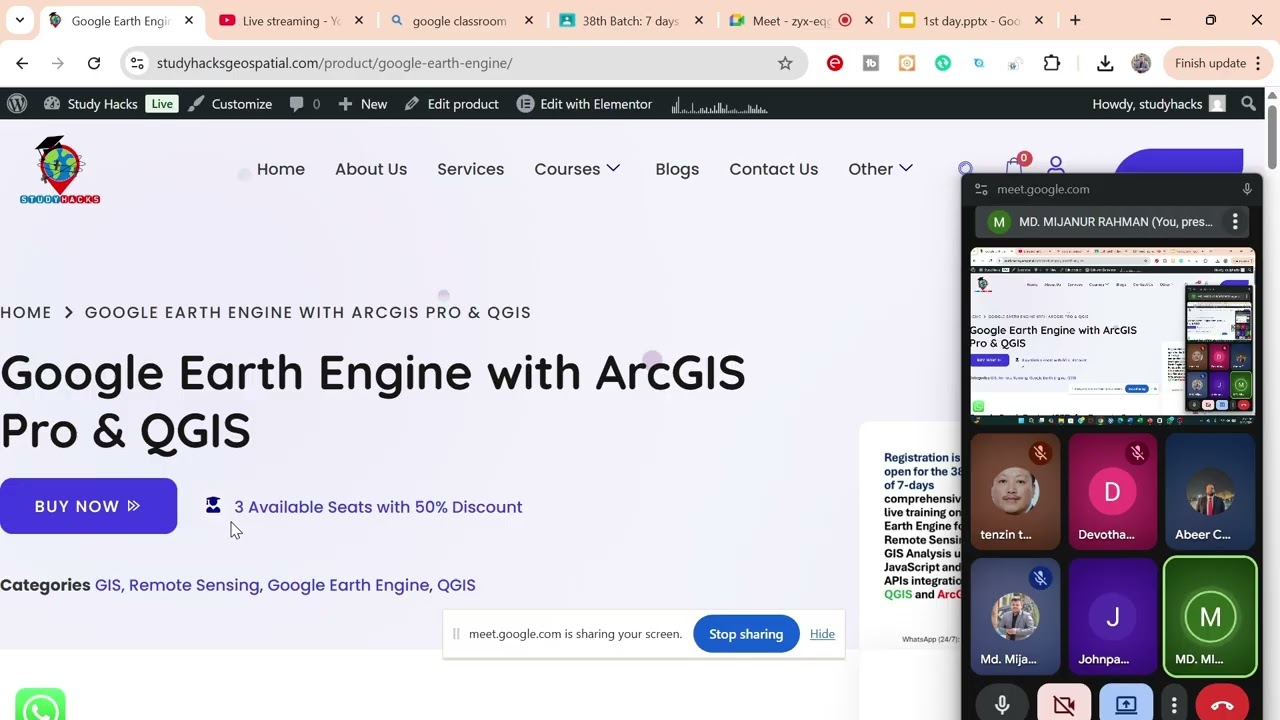Open Meet more options three-dot button

click(1174, 705)
